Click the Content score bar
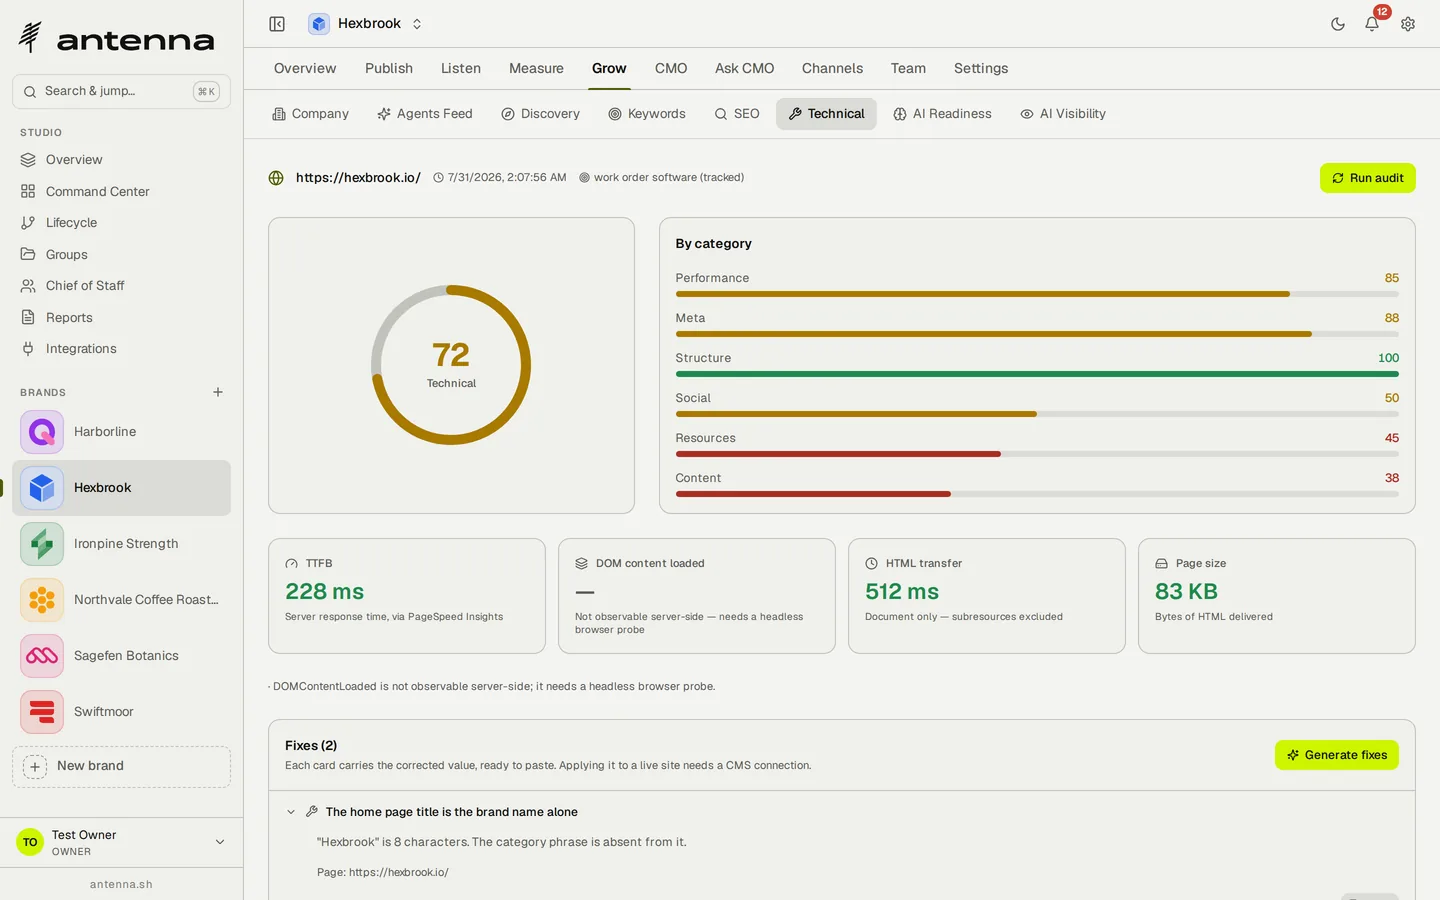Screen dimensions: 1440x900 1037,494
